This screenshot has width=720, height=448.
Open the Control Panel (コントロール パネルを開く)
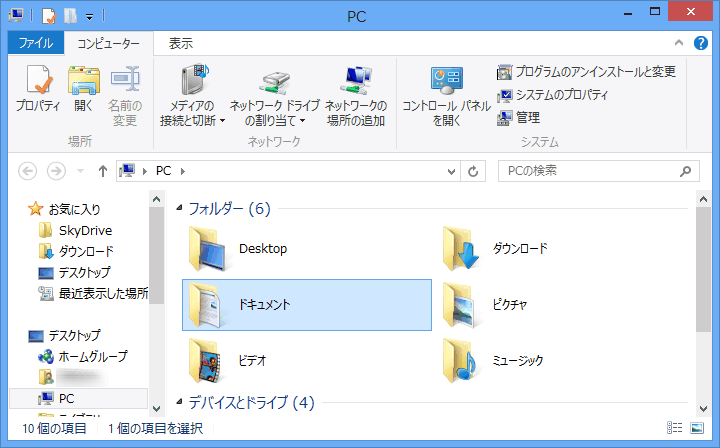coord(446,95)
